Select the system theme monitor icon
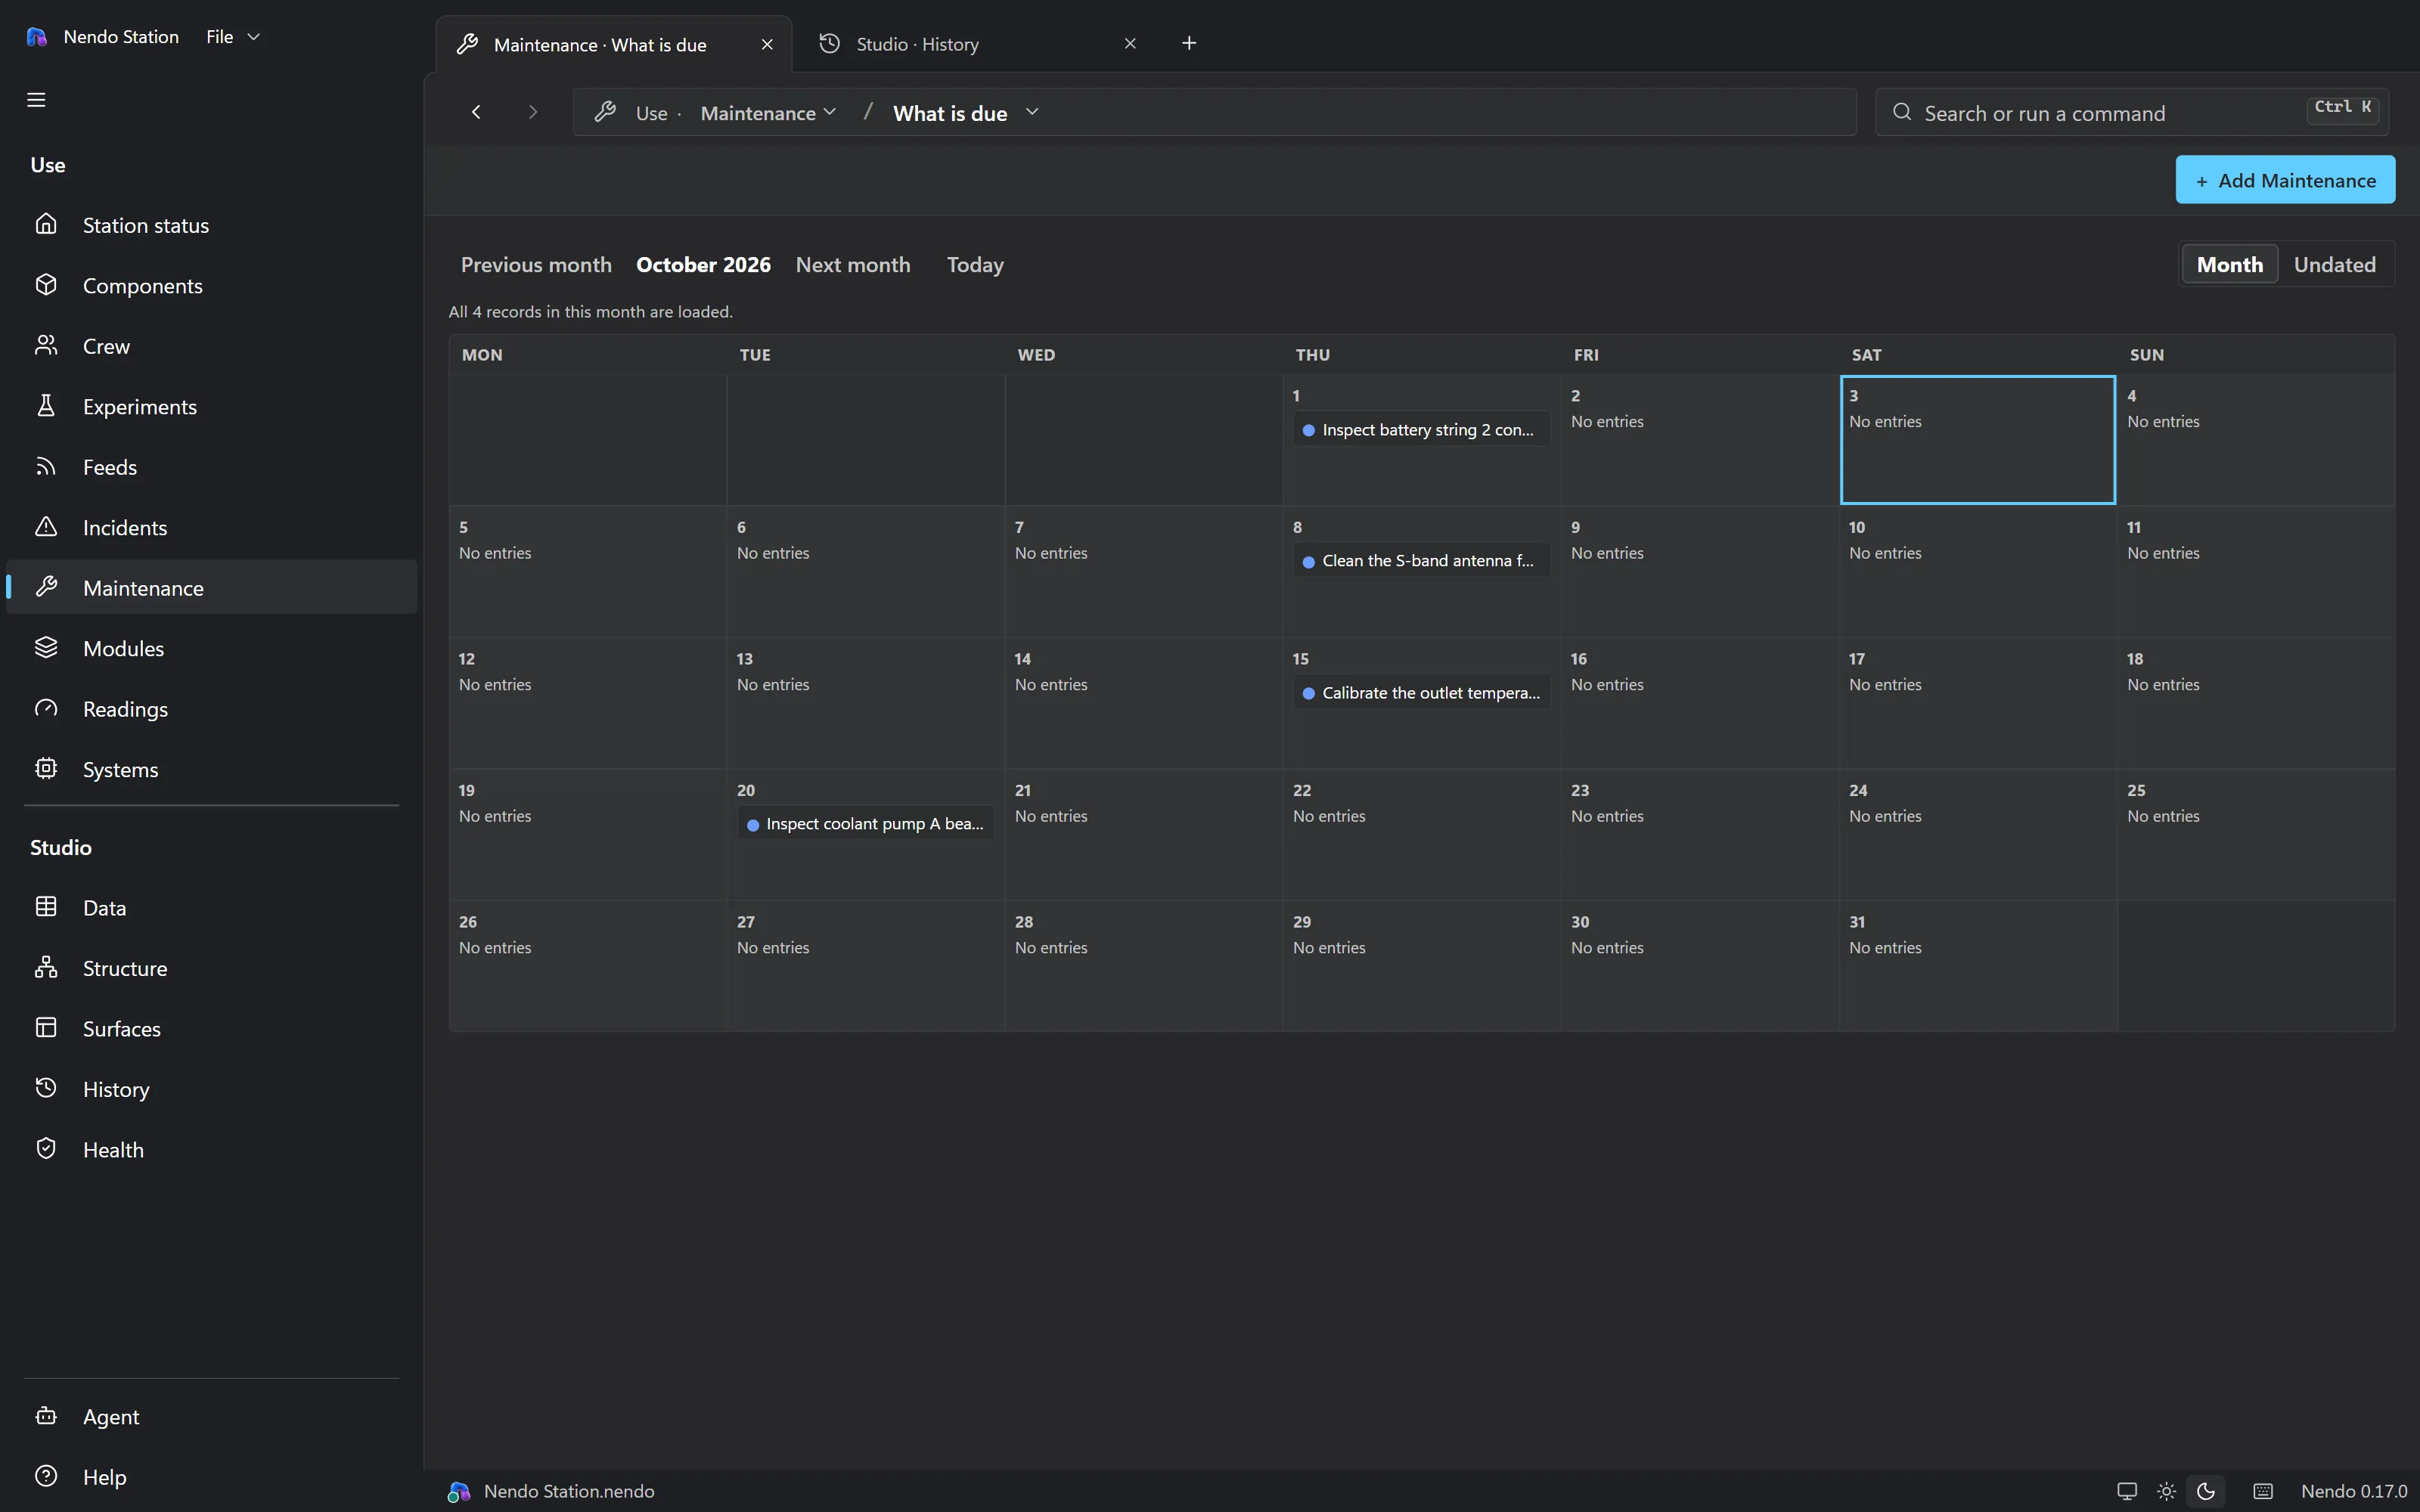The height and width of the screenshot is (1512, 2420). click(2127, 1491)
